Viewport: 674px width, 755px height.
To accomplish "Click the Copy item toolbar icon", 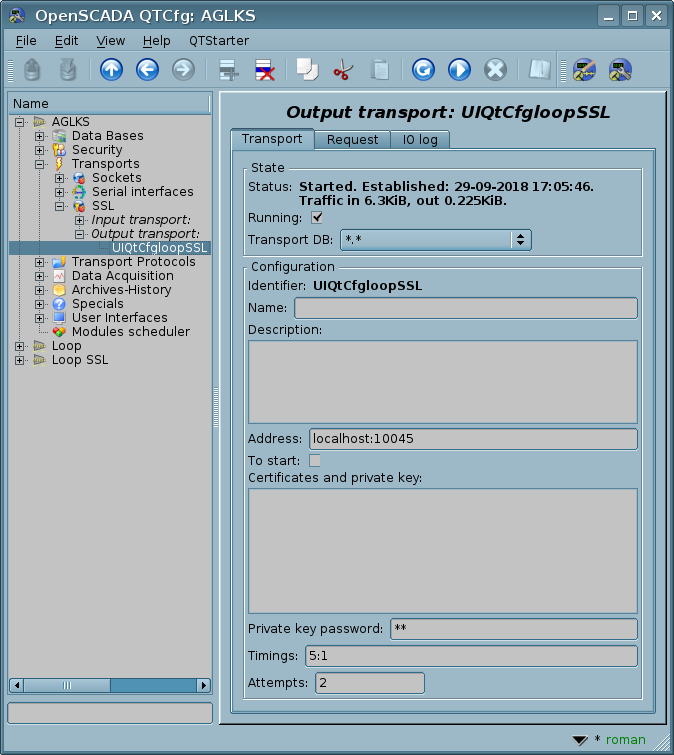I will [x=307, y=70].
